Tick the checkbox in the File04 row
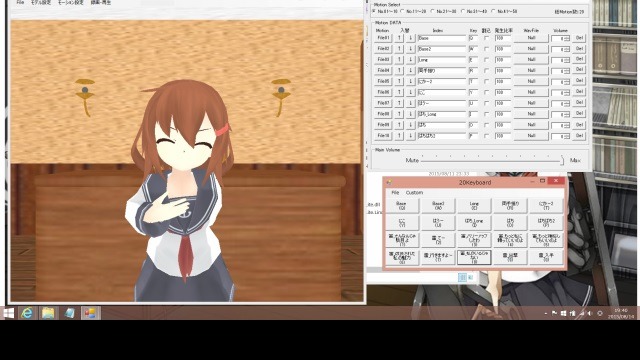This screenshot has width=640, height=360. click(x=486, y=71)
